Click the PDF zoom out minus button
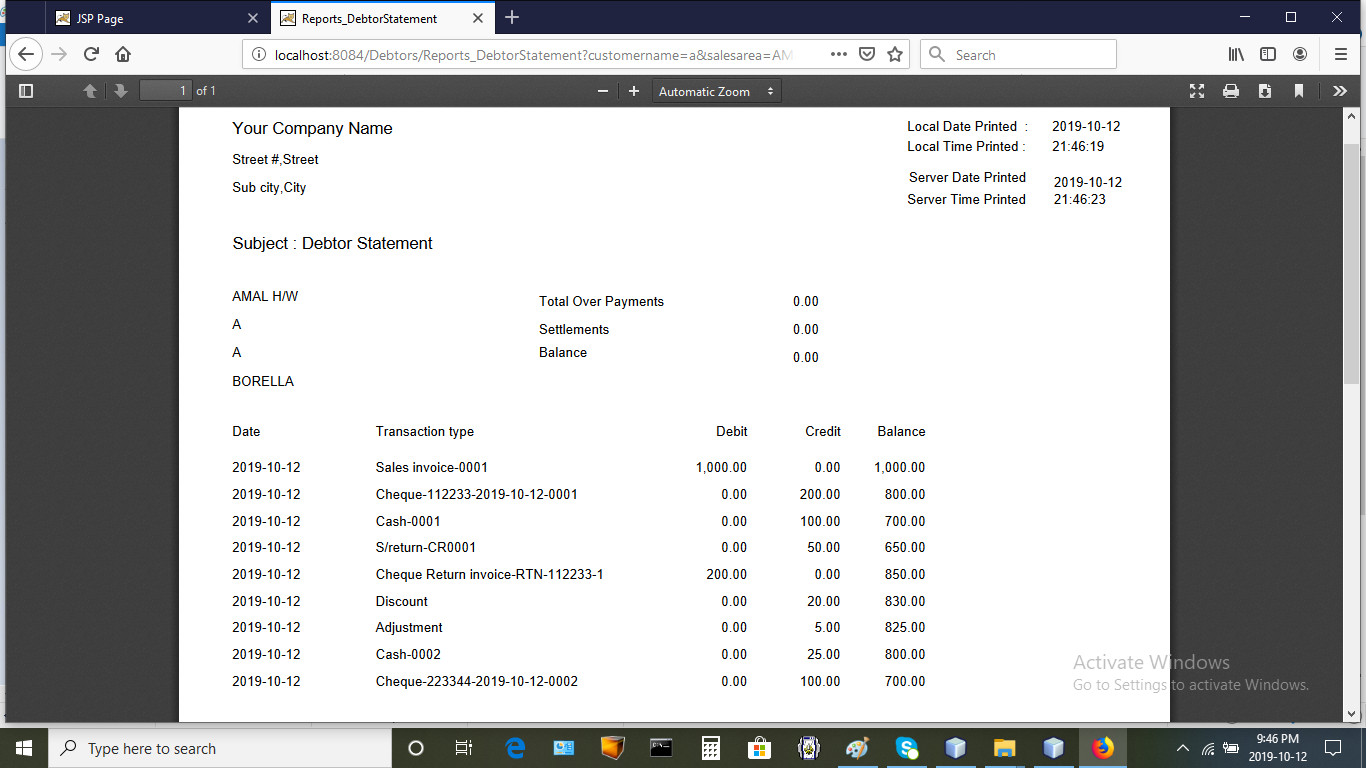Viewport: 1366px width, 768px height. [x=603, y=91]
